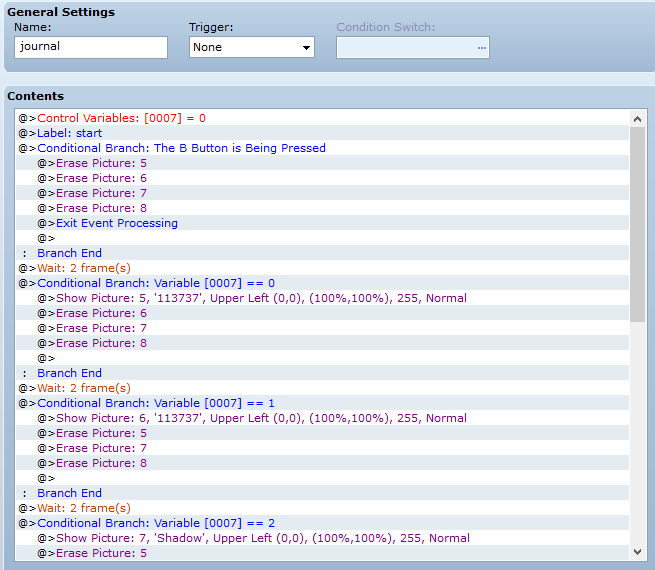
Task: Open the Trigger dropdown set to None
Action: coord(251,47)
